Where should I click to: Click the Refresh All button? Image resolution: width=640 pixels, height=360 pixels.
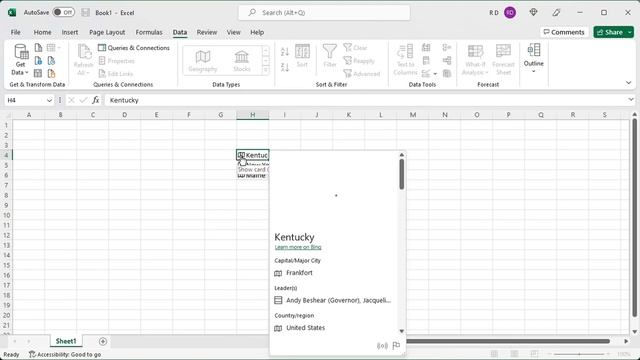click(84, 60)
